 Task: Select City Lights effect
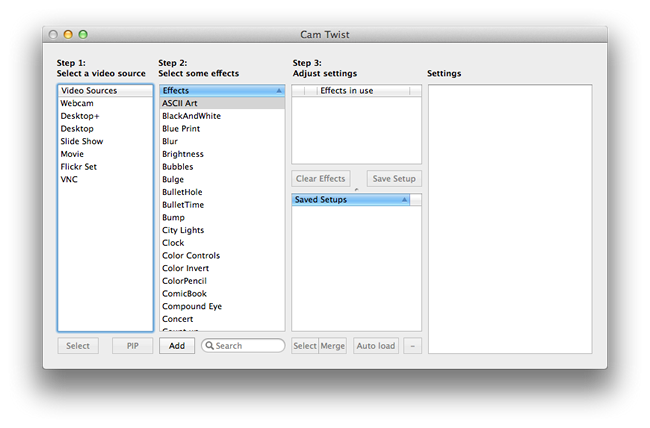tap(222, 230)
